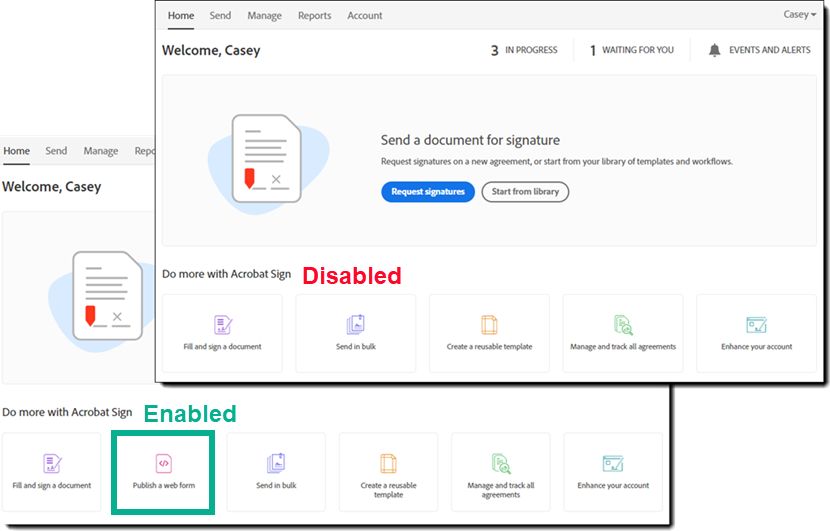Click the "Welcome, Casey" heading in back window
Image resolution: width=830 pixels, height=531 pixels.
click(x=51, y=187)
